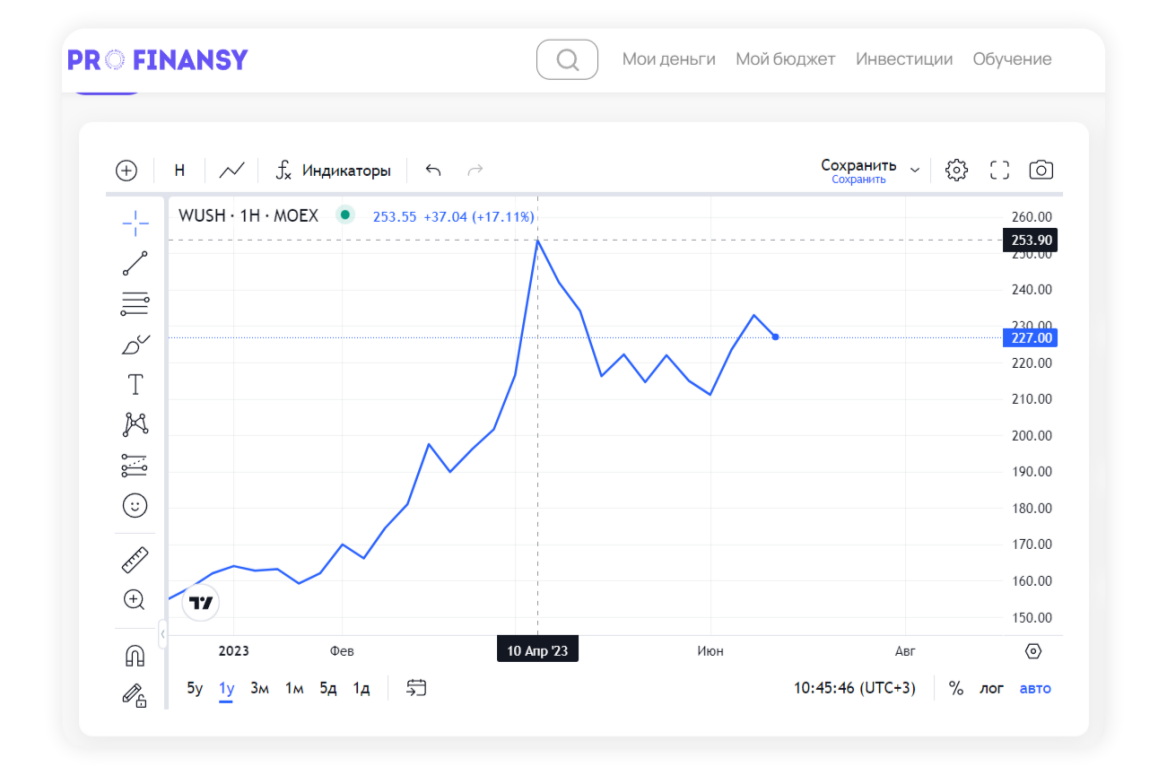This screenshot has width=1170, height=776.
Task: Go to Обучение link
Action: pyautogui.click(x=1012, y=59)
